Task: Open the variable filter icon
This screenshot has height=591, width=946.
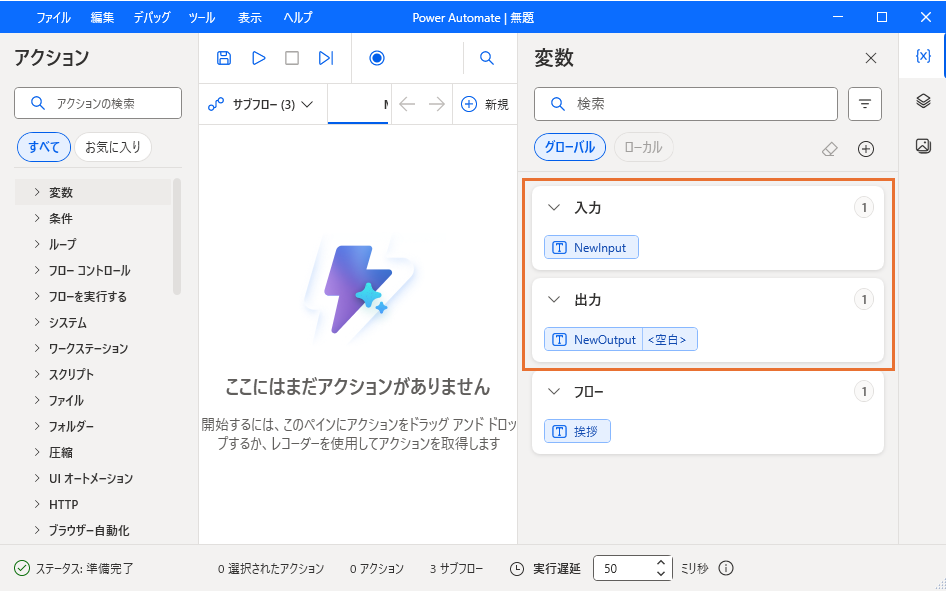Action: (x=865, y=104)
